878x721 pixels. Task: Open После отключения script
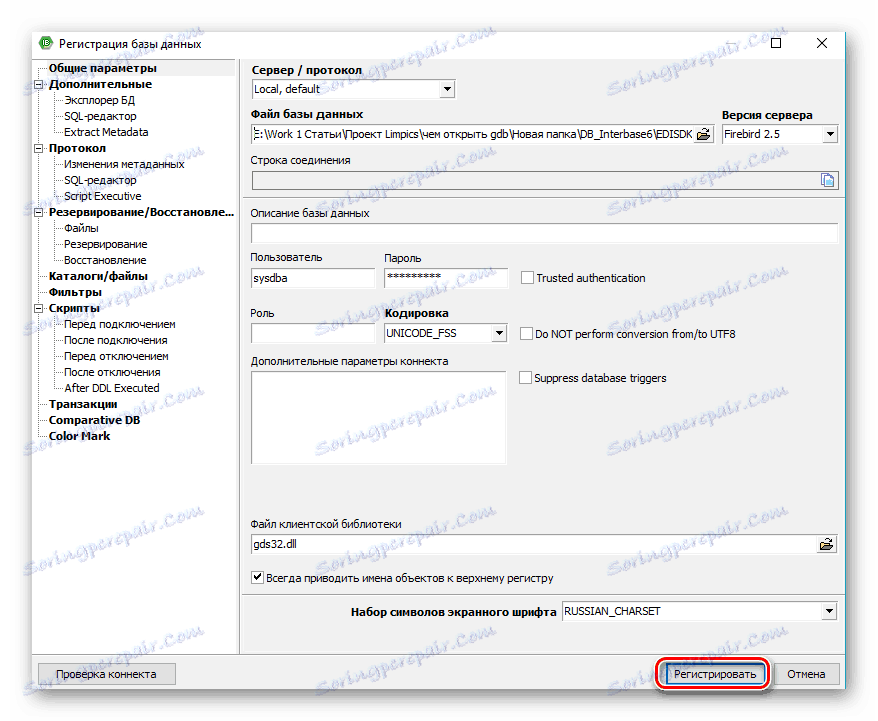tap(112, 372)
